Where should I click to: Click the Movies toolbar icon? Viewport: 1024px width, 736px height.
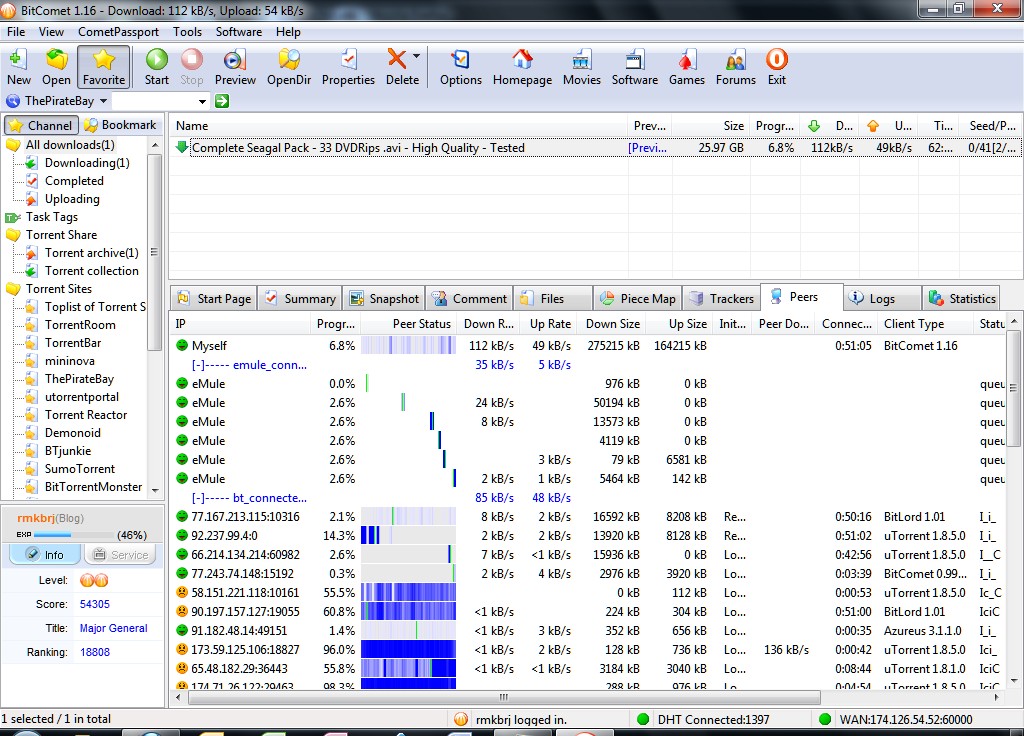(x=581, y=67)
